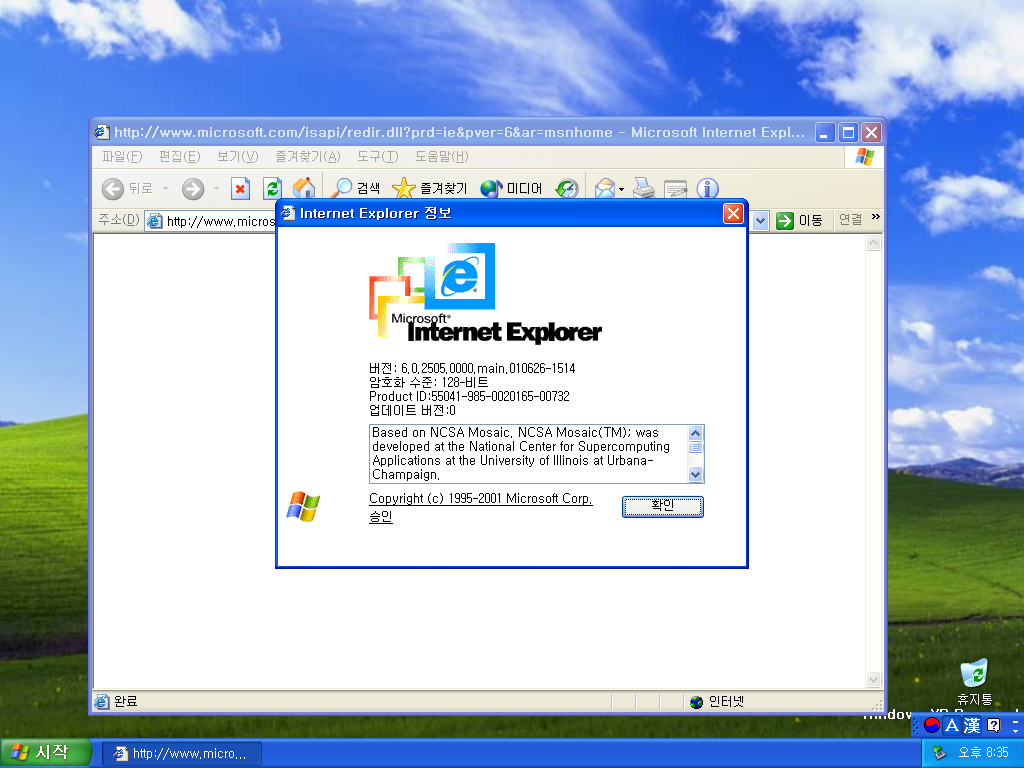Open the Recycle Bin (휴지통) desktop icon
1024x768 pixels.
(x=974, y=682)
